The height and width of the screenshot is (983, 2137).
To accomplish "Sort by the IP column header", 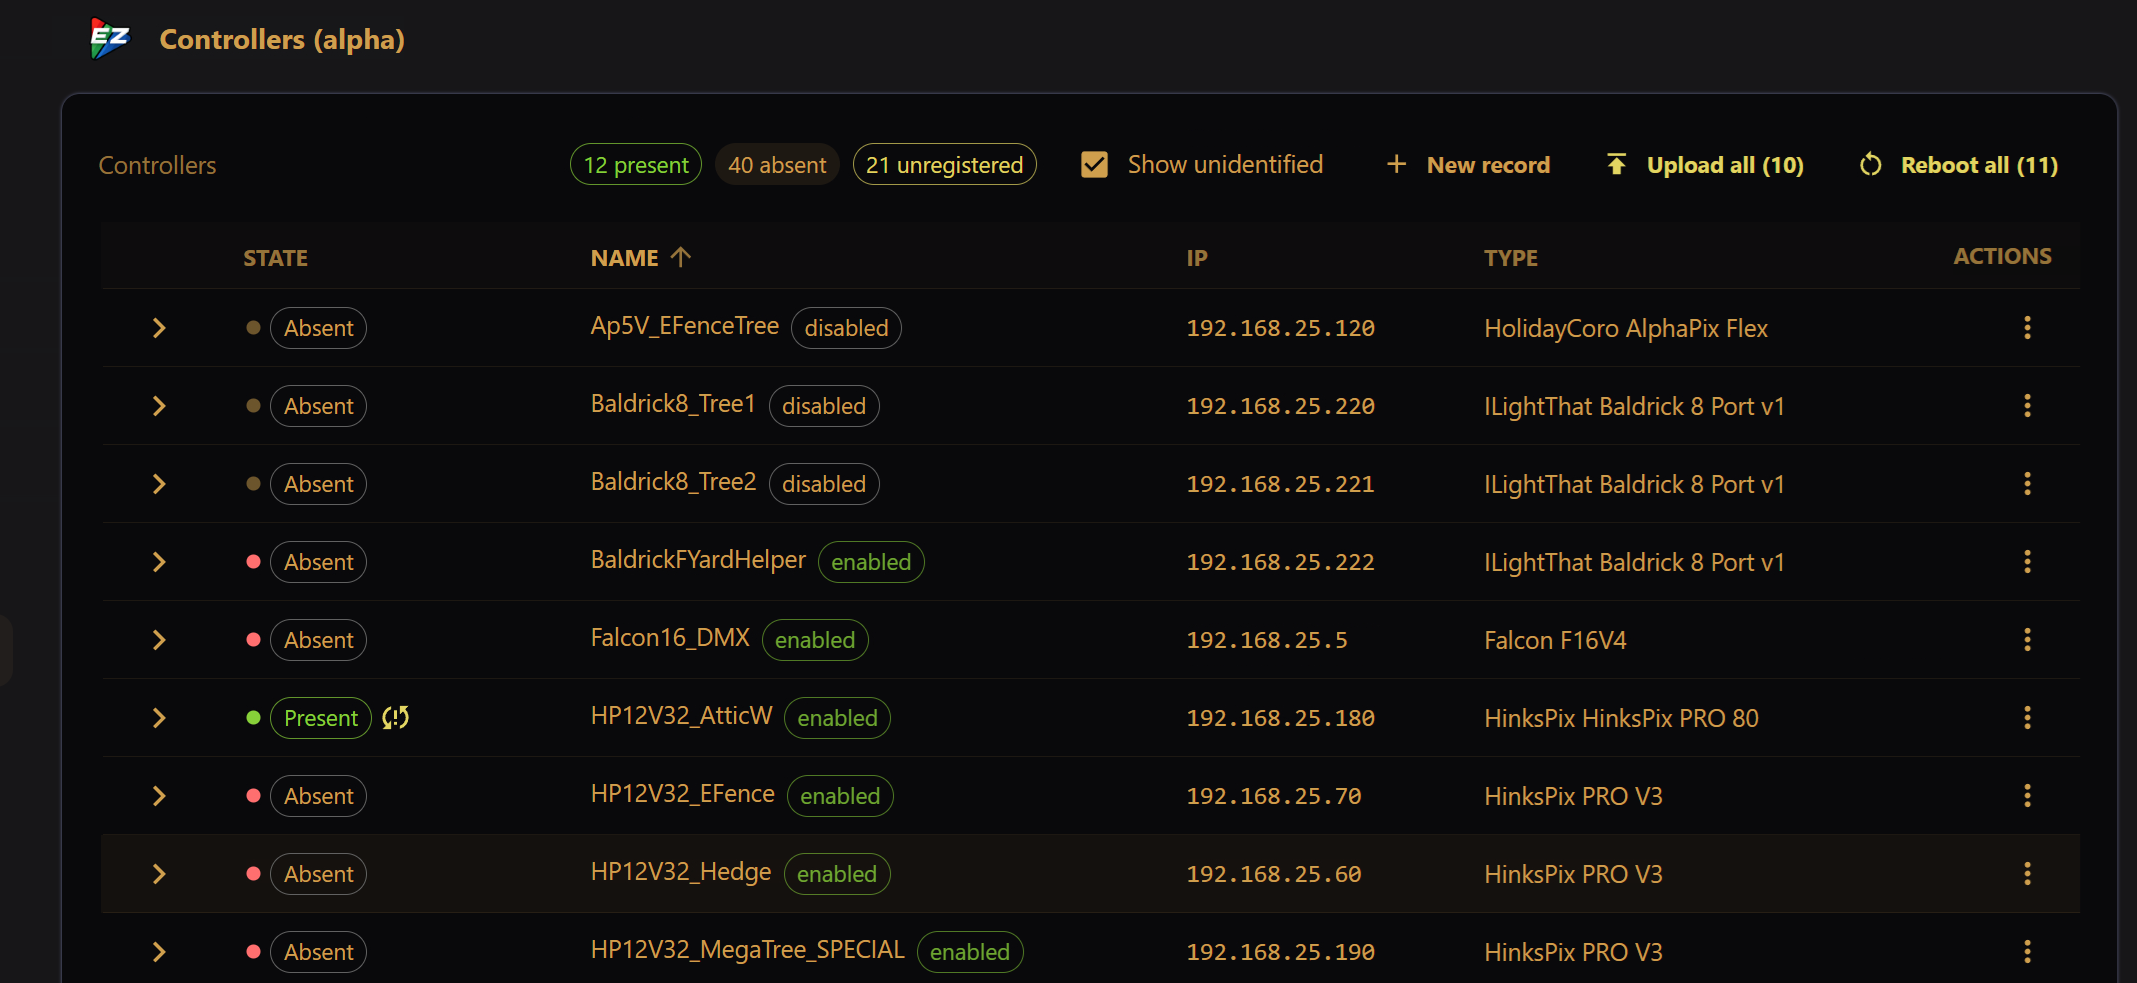I will (x=1197, y=258).
